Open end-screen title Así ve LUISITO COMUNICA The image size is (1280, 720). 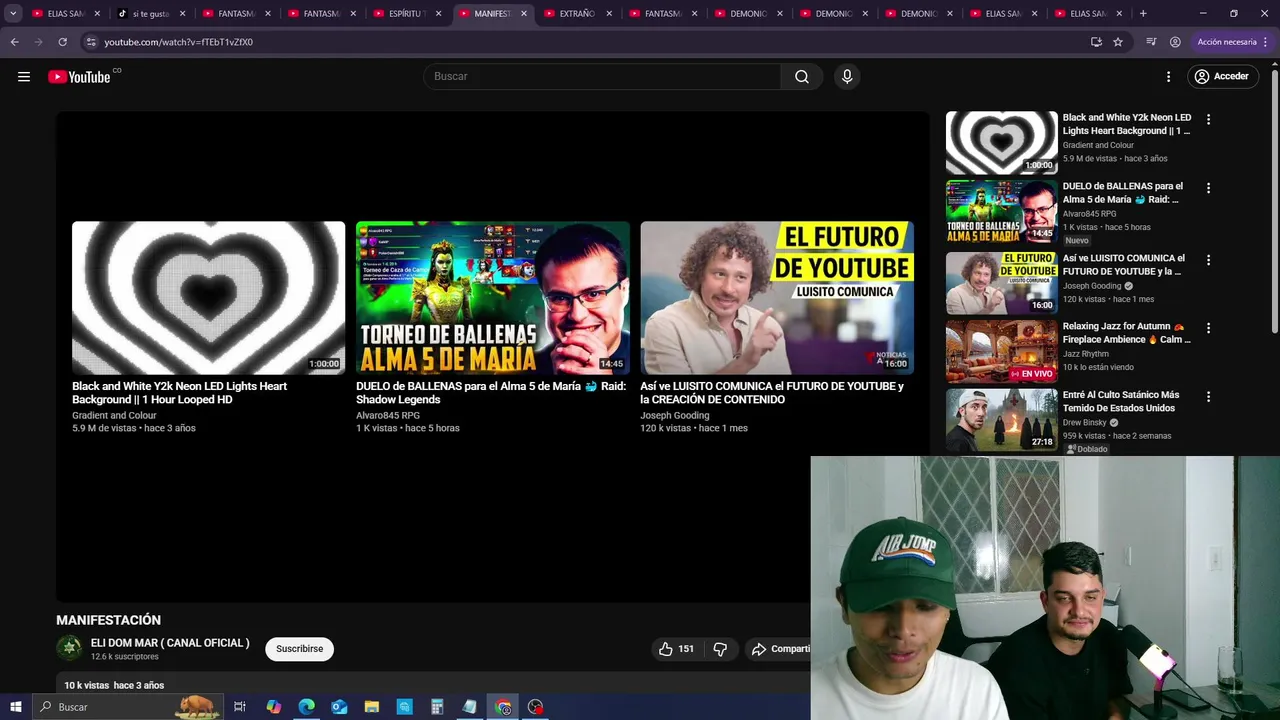point(772,393)
